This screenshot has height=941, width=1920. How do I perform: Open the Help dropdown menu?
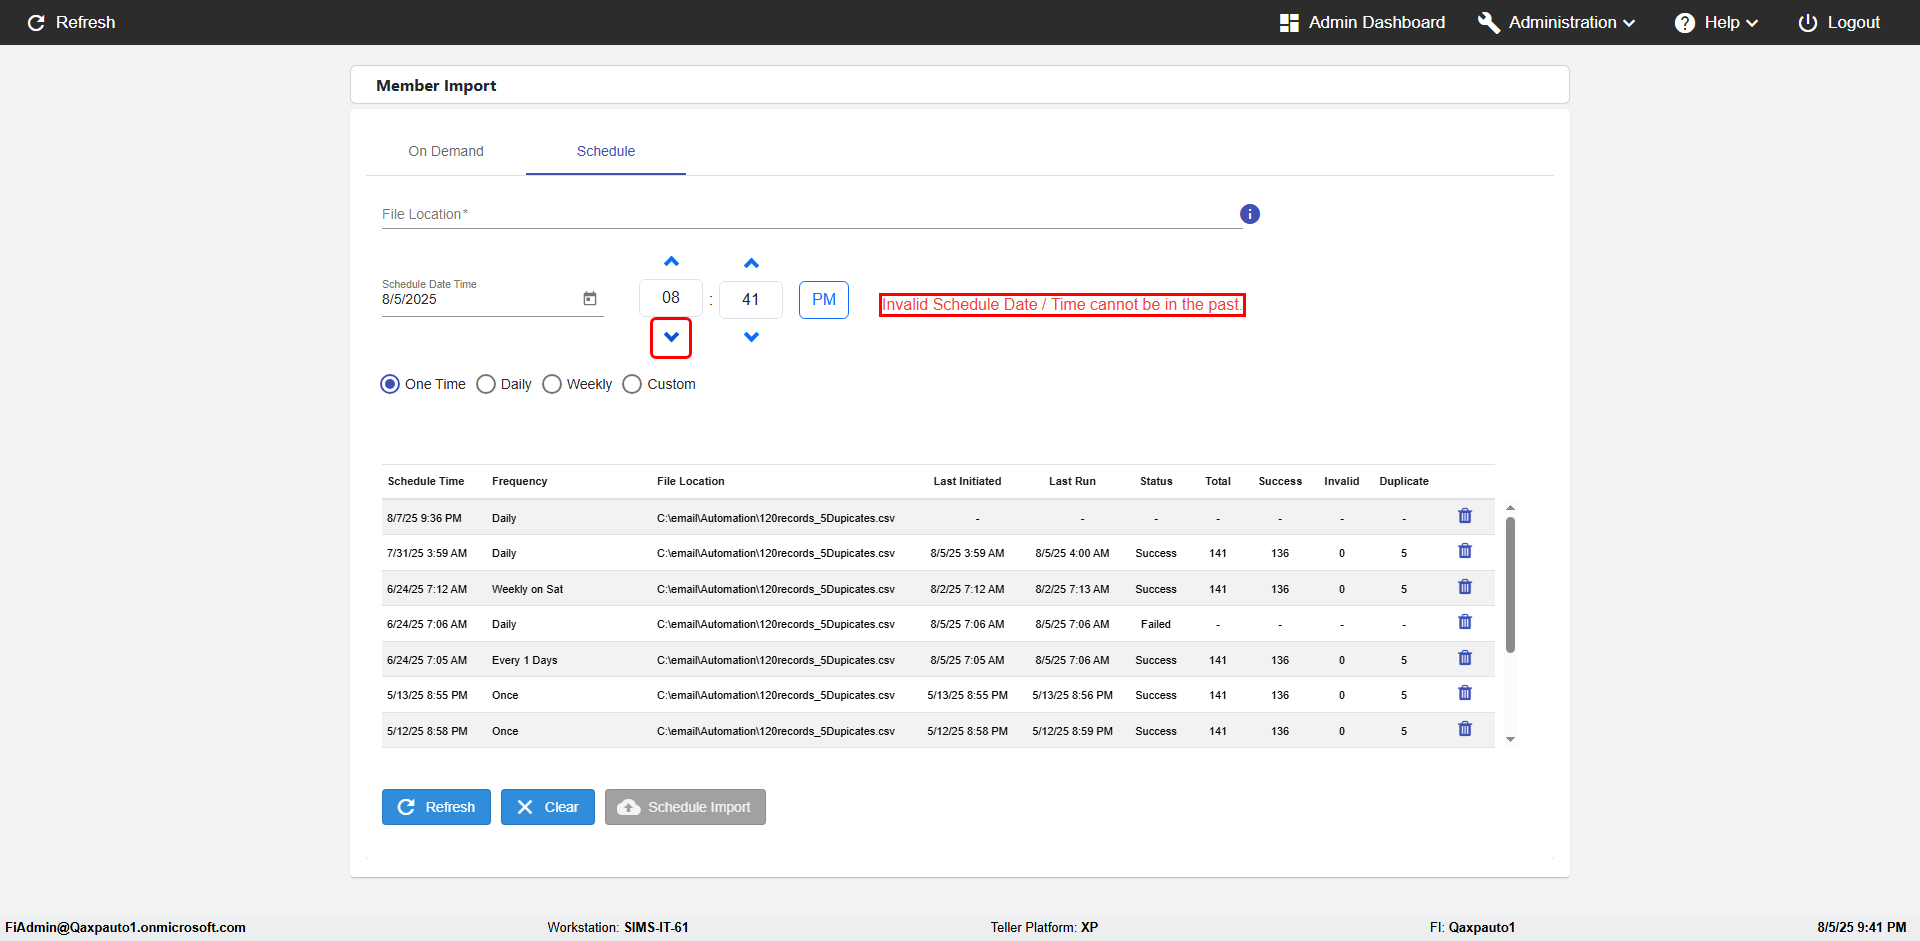point(1717,22)
